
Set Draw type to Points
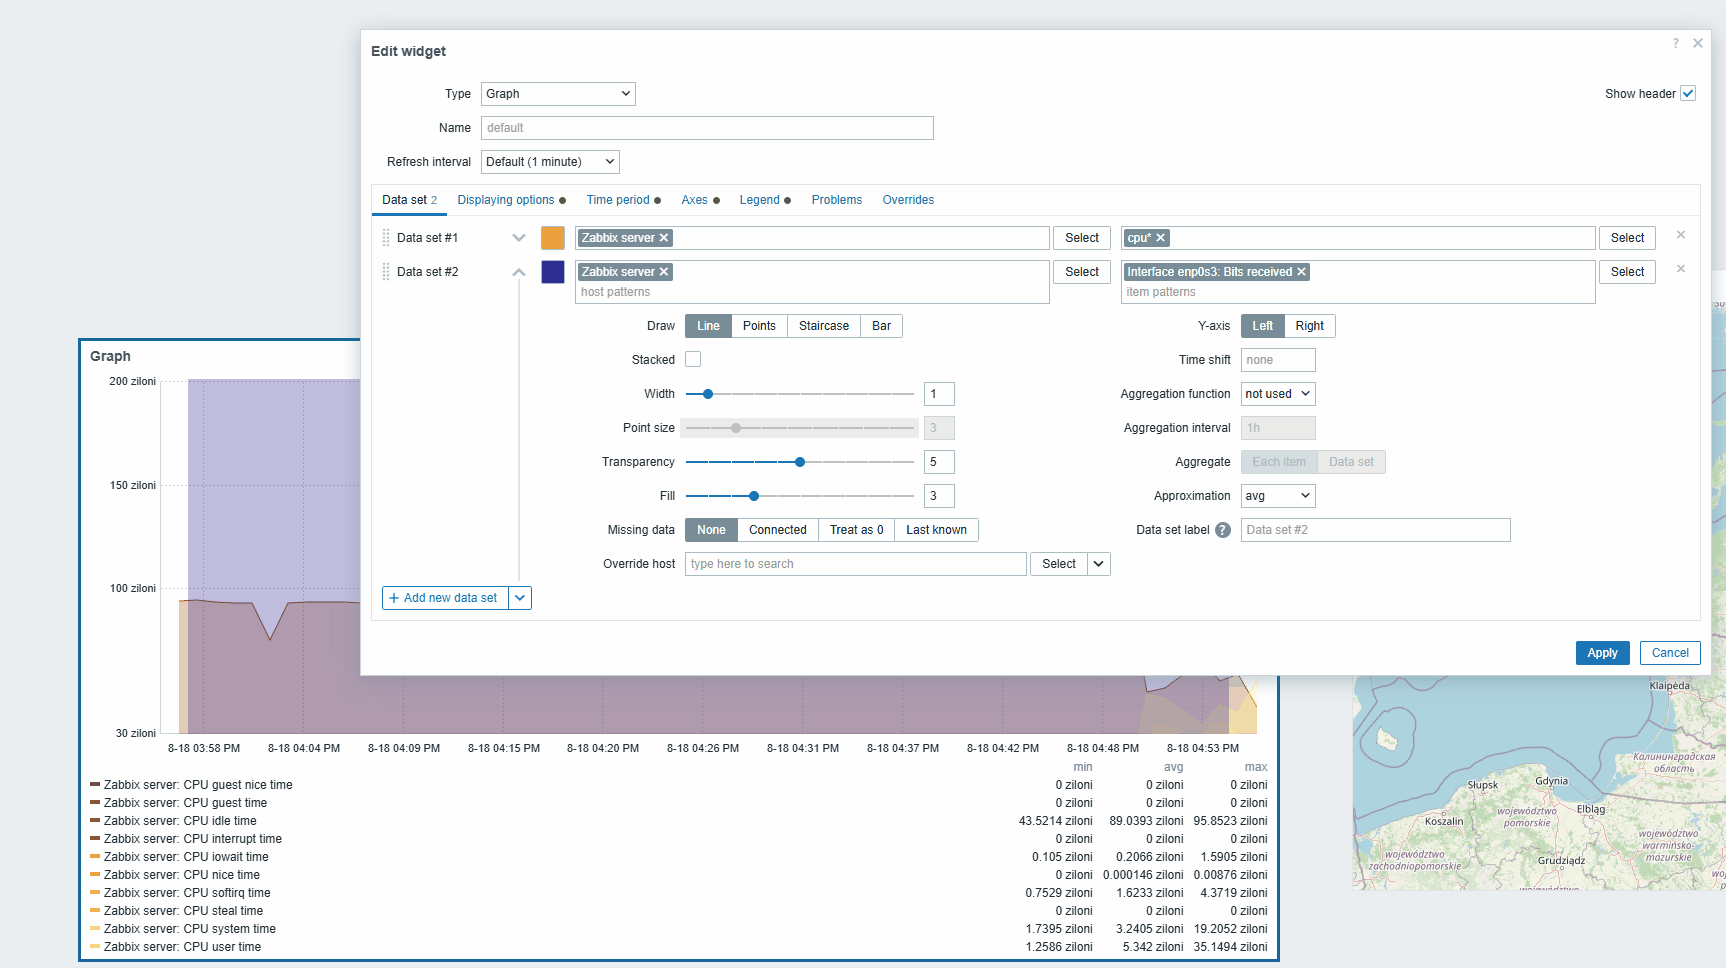pos(759,326)
